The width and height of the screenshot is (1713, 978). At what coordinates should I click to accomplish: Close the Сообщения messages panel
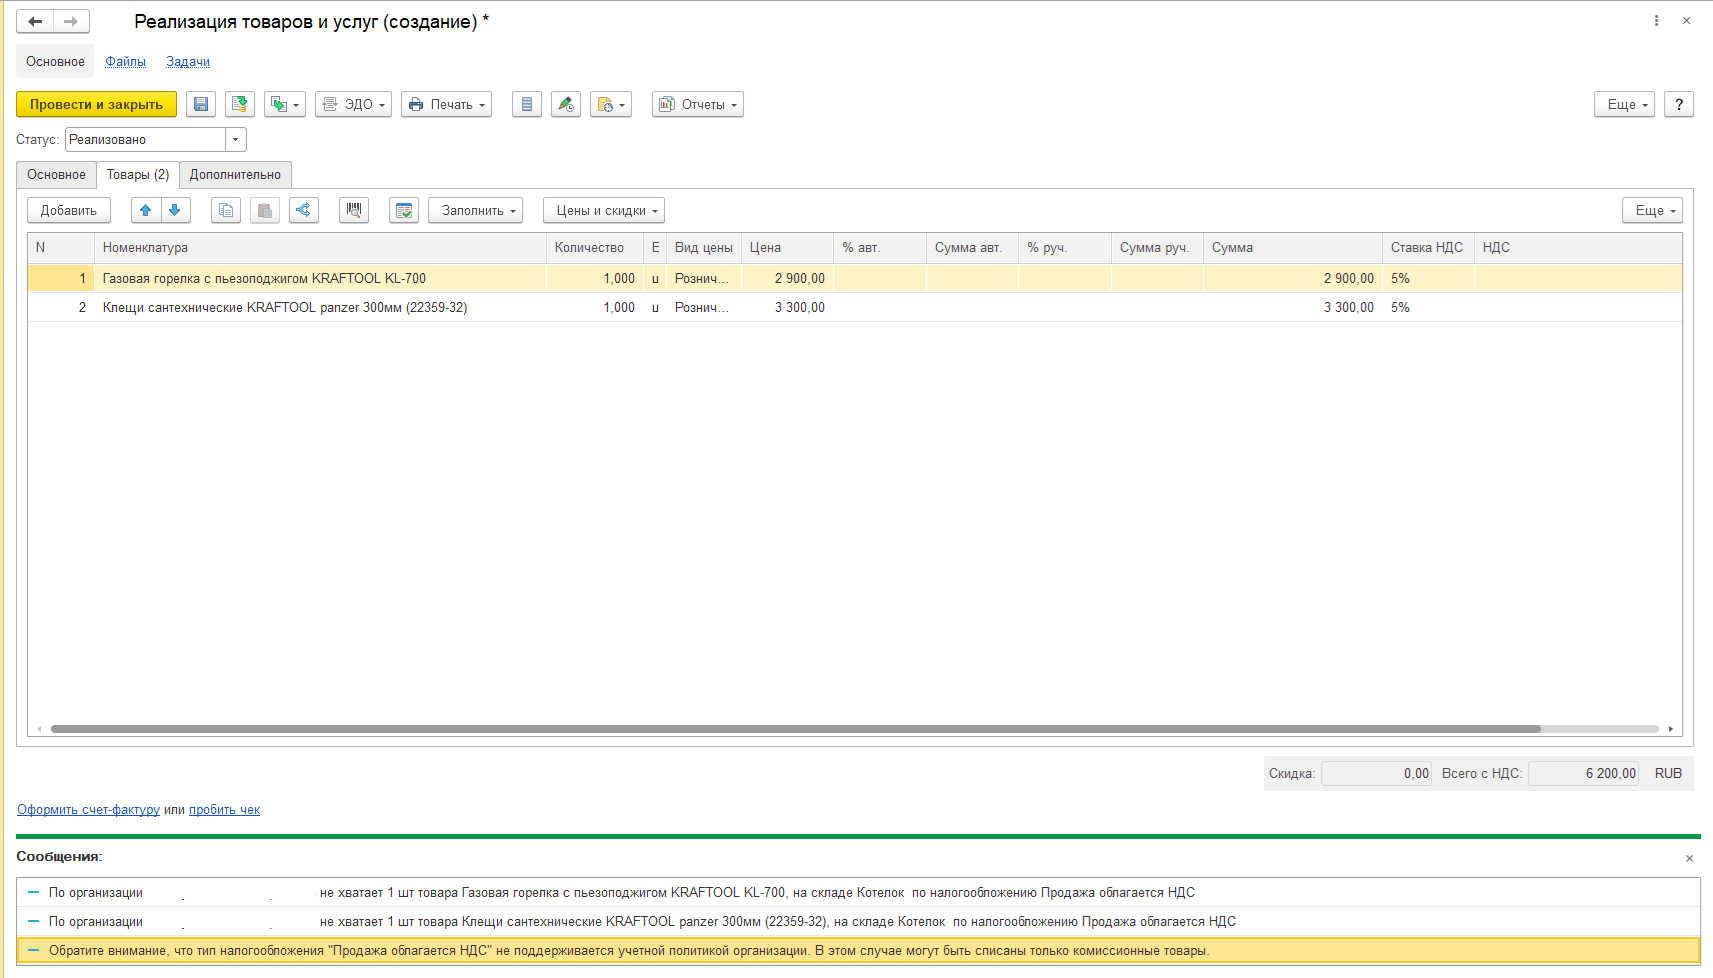[1689, 858]
